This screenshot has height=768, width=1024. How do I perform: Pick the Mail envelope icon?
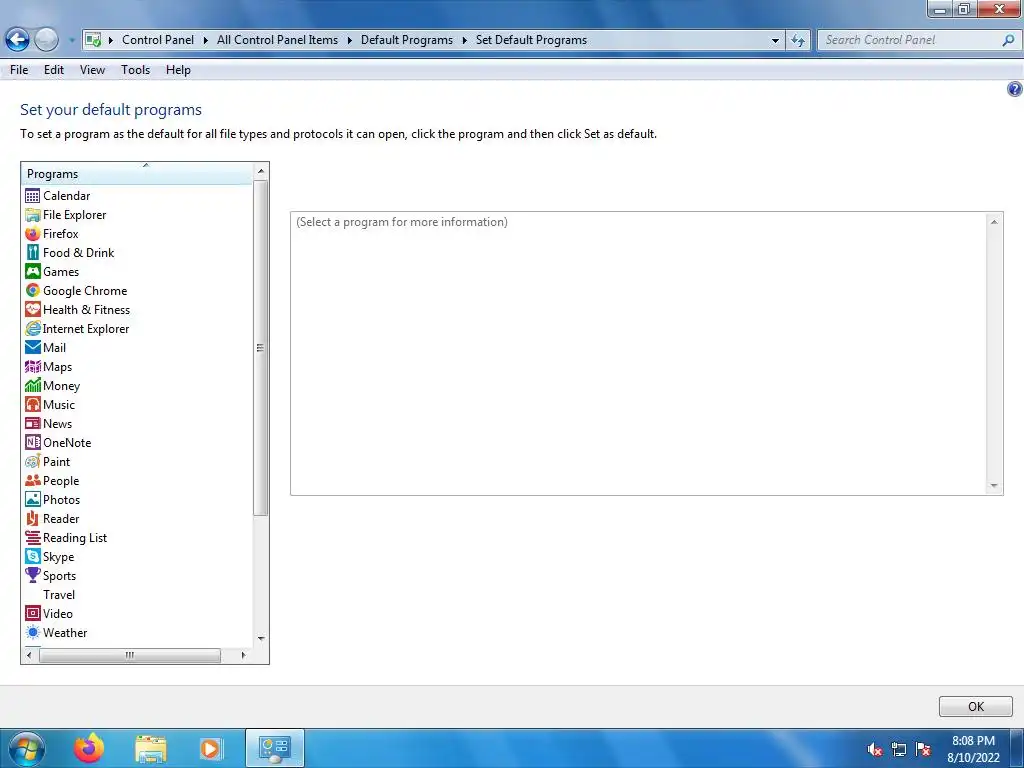point(32,347)
